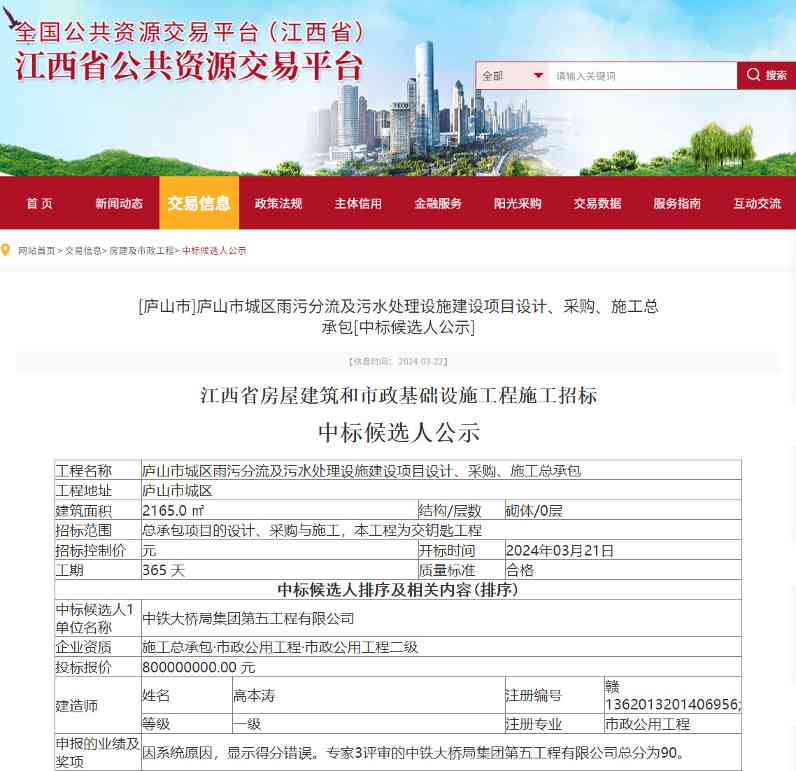796x771 pixels.
Task: Open the 互动交流 menu item
Action: pyautogui.click(x=756, y=203)
